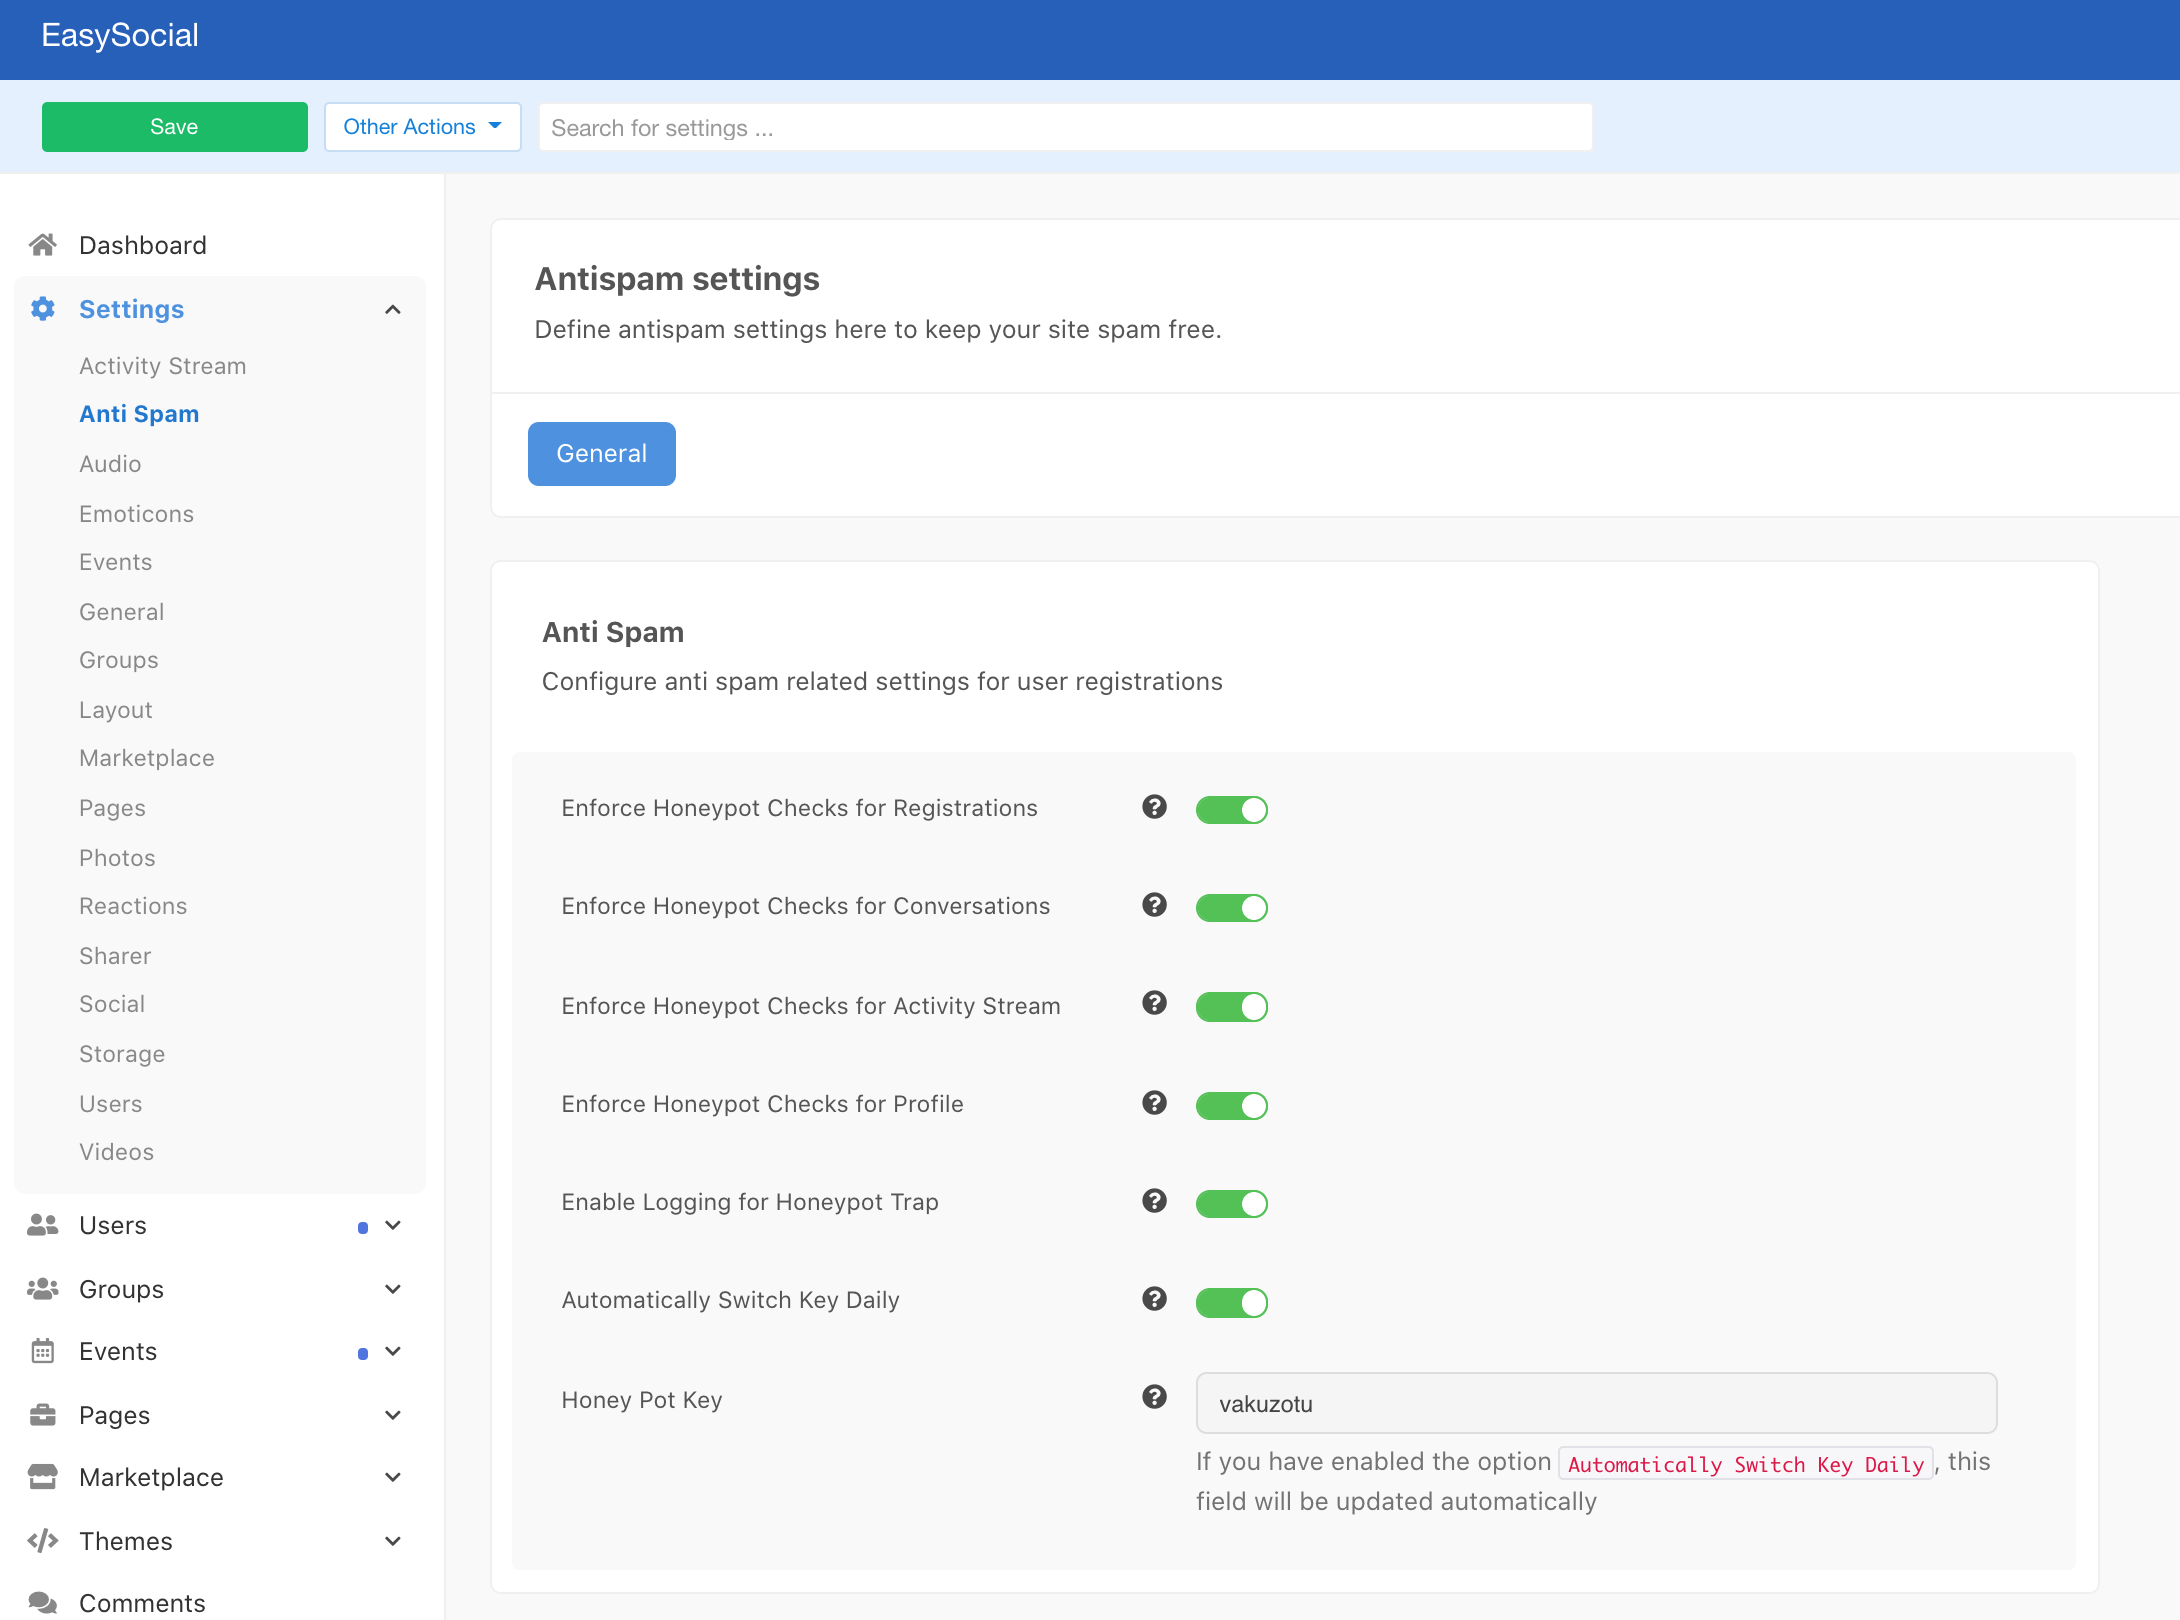The image size is (2180, 1620).
Task: Open Events settings submenu item
Action: [116, 562]
